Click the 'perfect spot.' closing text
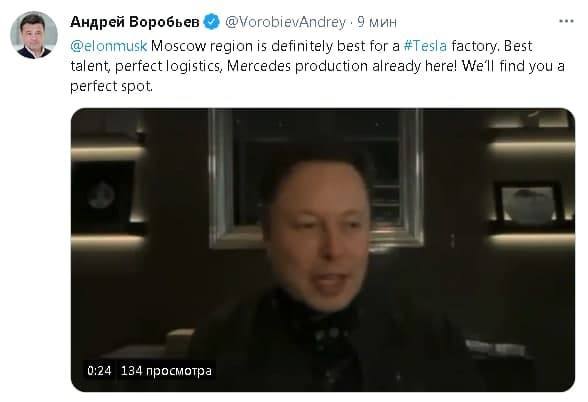The image size is (588, 402). click(111, 86)
